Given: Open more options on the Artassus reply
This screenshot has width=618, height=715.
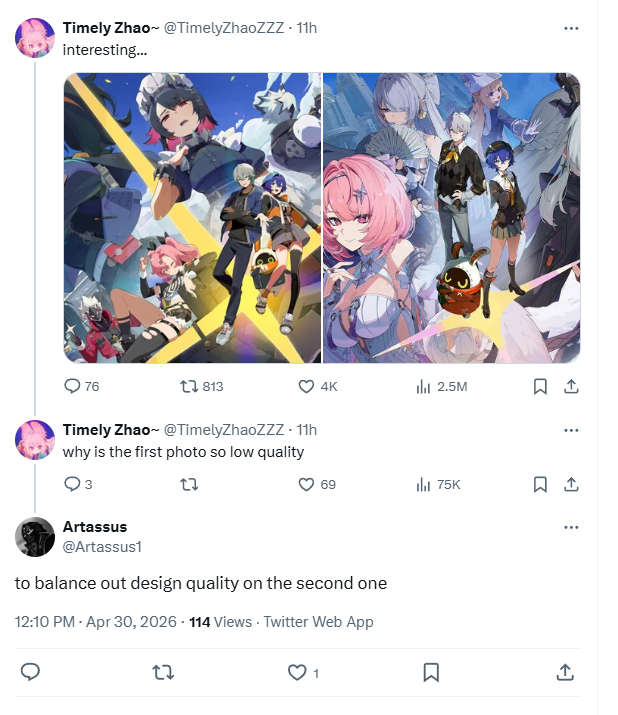Looking at the screenshot, I should pos(571,528).
